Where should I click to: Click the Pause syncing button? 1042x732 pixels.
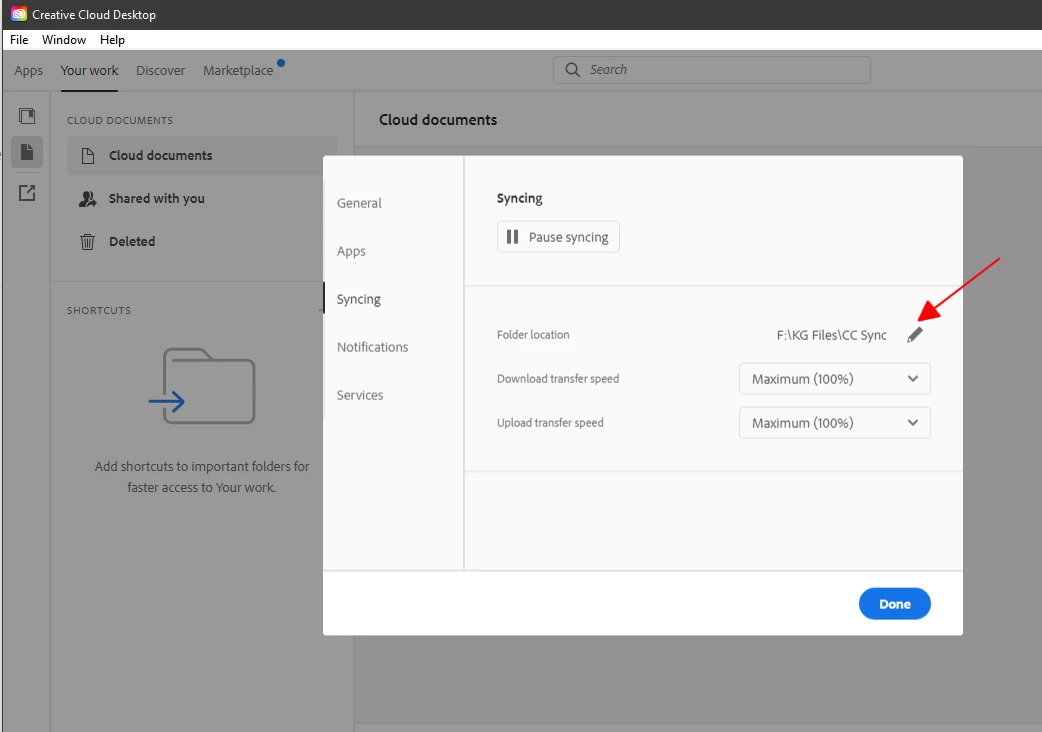[x=558, y=237]
